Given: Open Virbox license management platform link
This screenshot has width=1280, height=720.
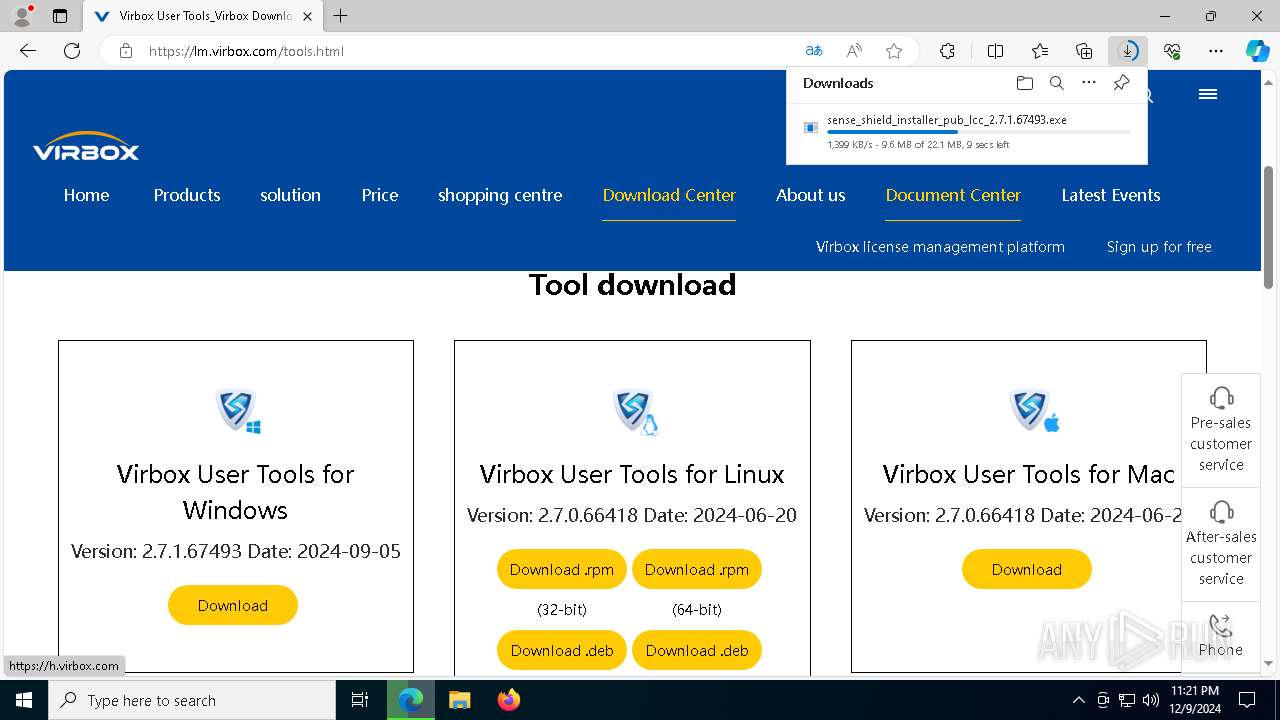Looking at the screenshot, I should tap(940, 247).
